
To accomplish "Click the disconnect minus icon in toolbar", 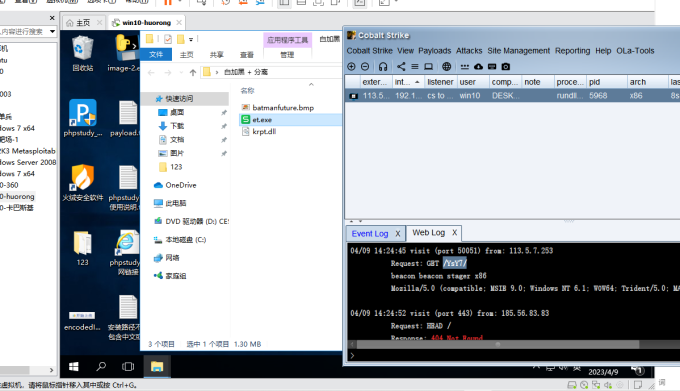I will tap(365, 67).
